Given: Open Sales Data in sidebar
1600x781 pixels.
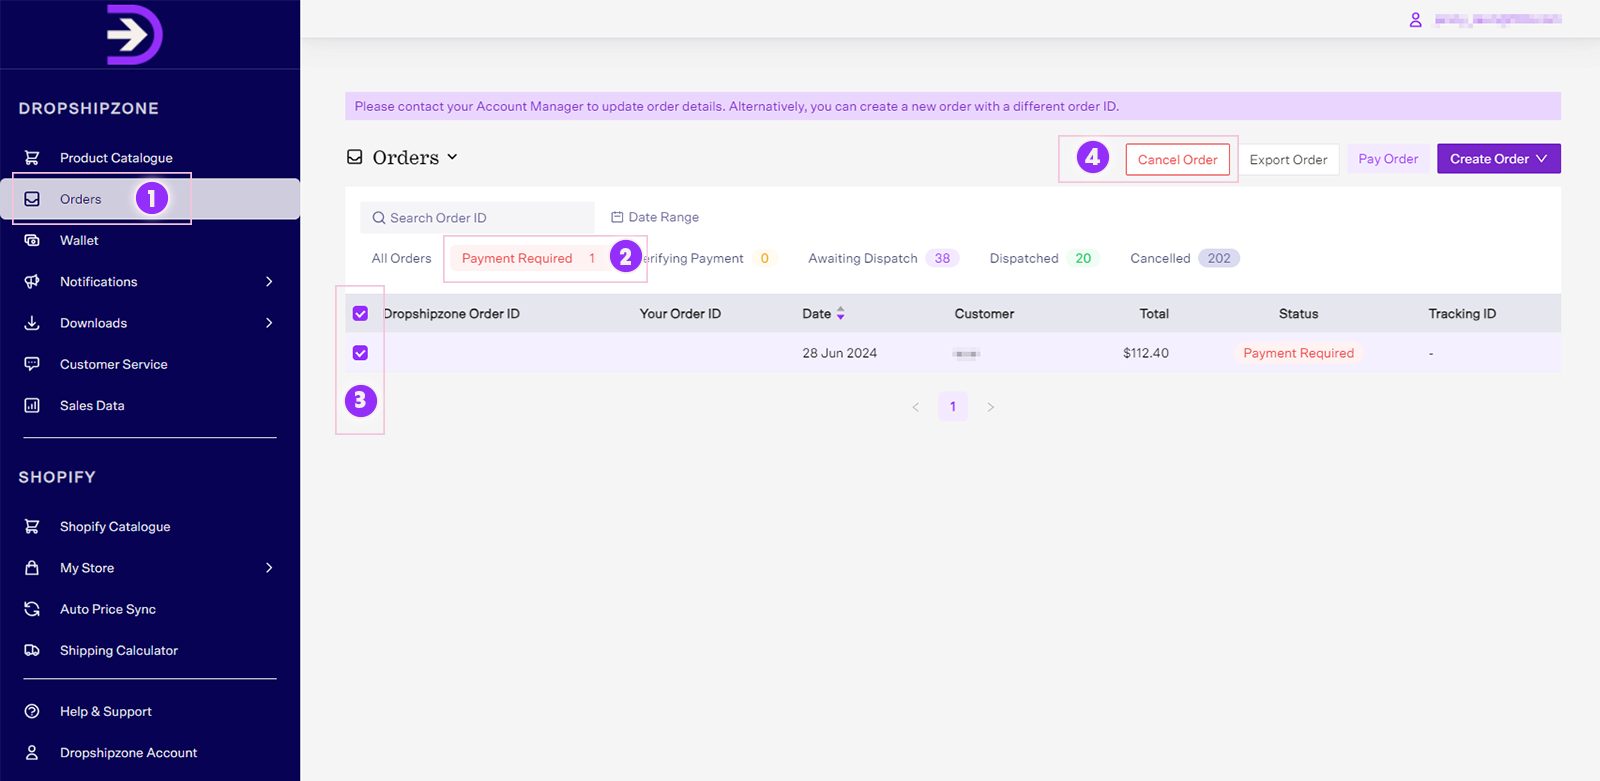Looking at the screenshot, I should click(92, 405).
